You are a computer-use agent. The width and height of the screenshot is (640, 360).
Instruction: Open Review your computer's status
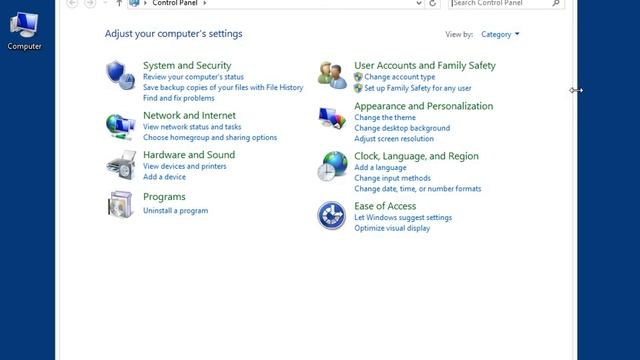[x=193, y=77]
